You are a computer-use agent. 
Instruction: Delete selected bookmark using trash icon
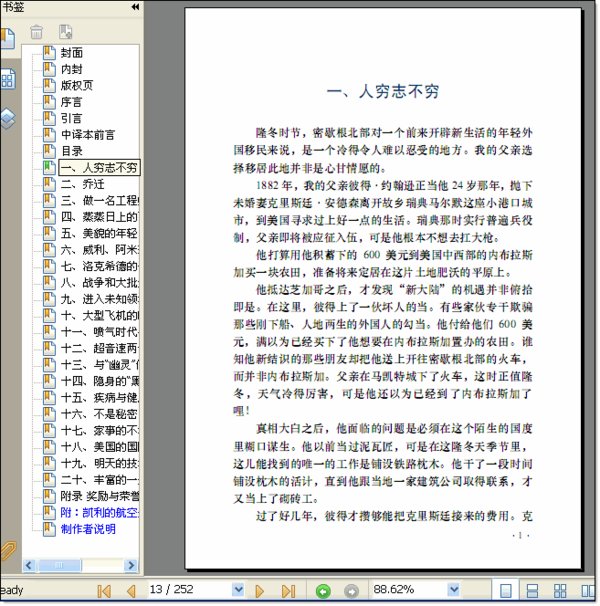[x=36, y=32]
